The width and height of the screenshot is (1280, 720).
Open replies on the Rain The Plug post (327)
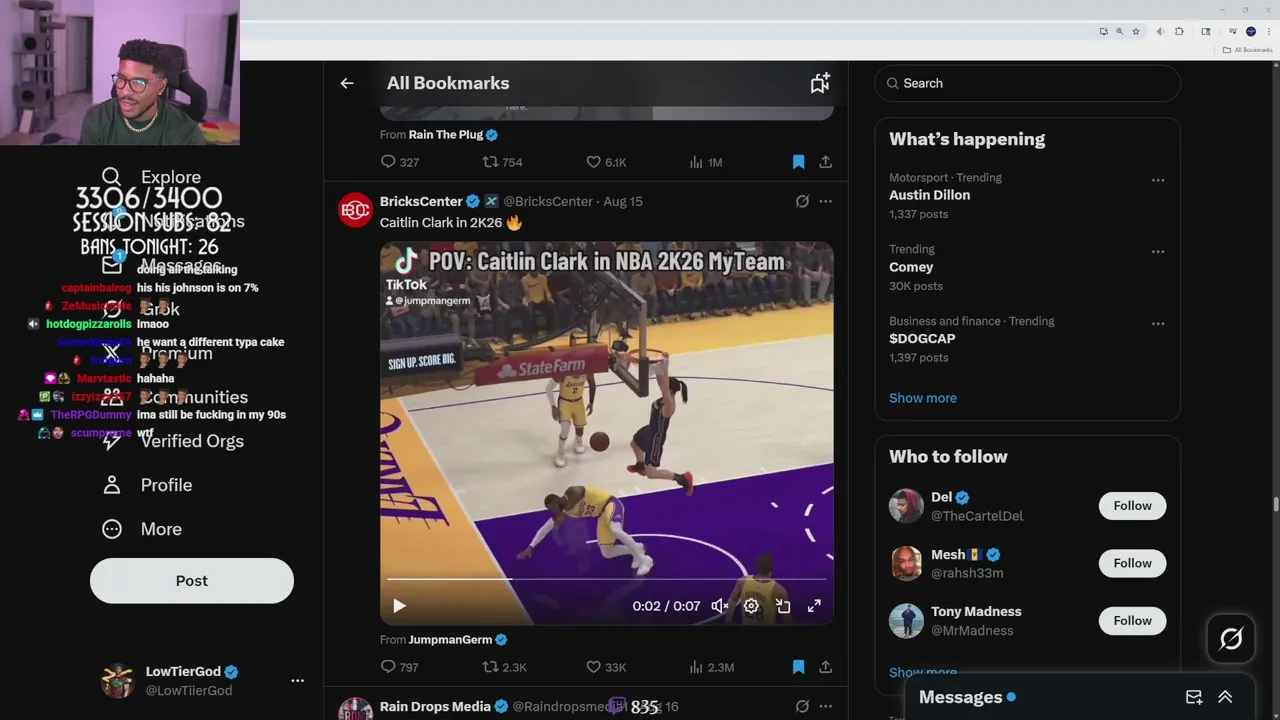click(x=399, y=162)
